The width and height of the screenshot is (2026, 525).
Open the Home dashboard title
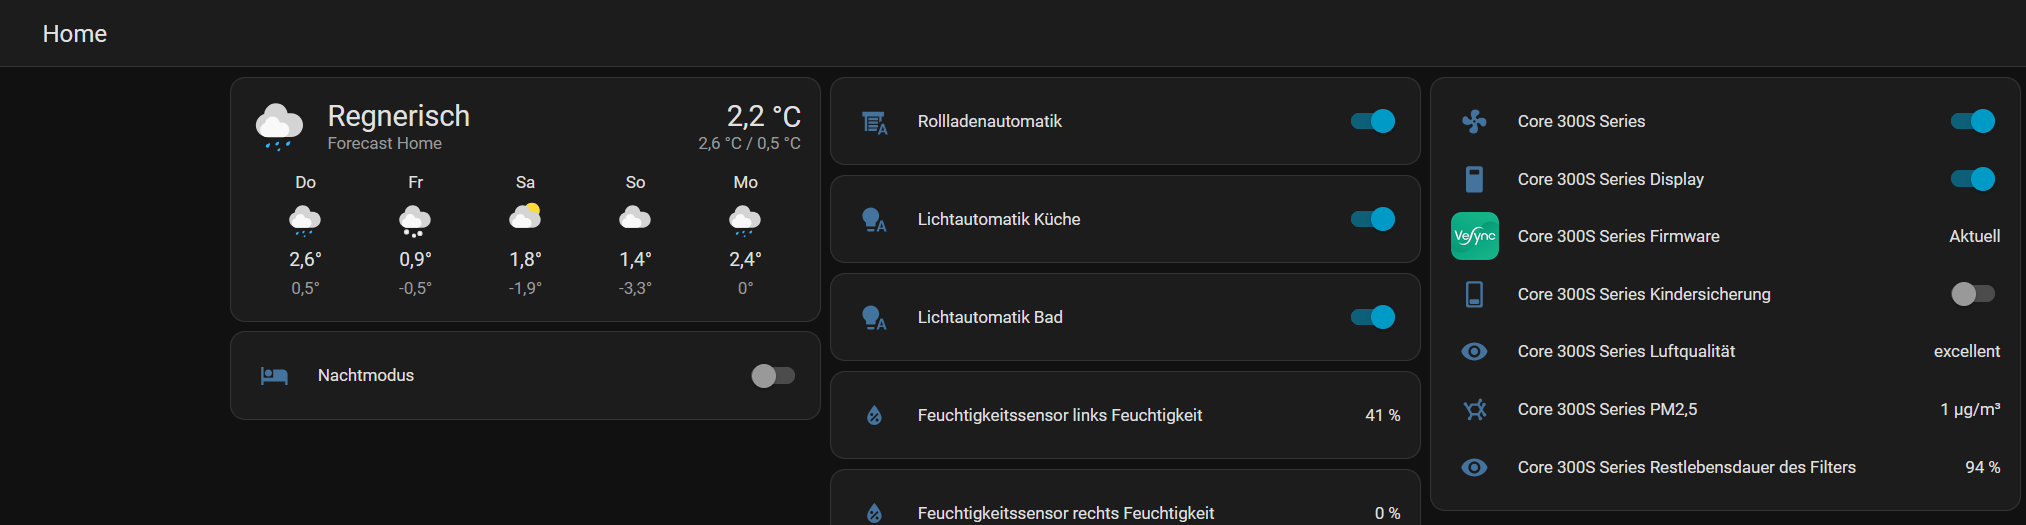75,34
